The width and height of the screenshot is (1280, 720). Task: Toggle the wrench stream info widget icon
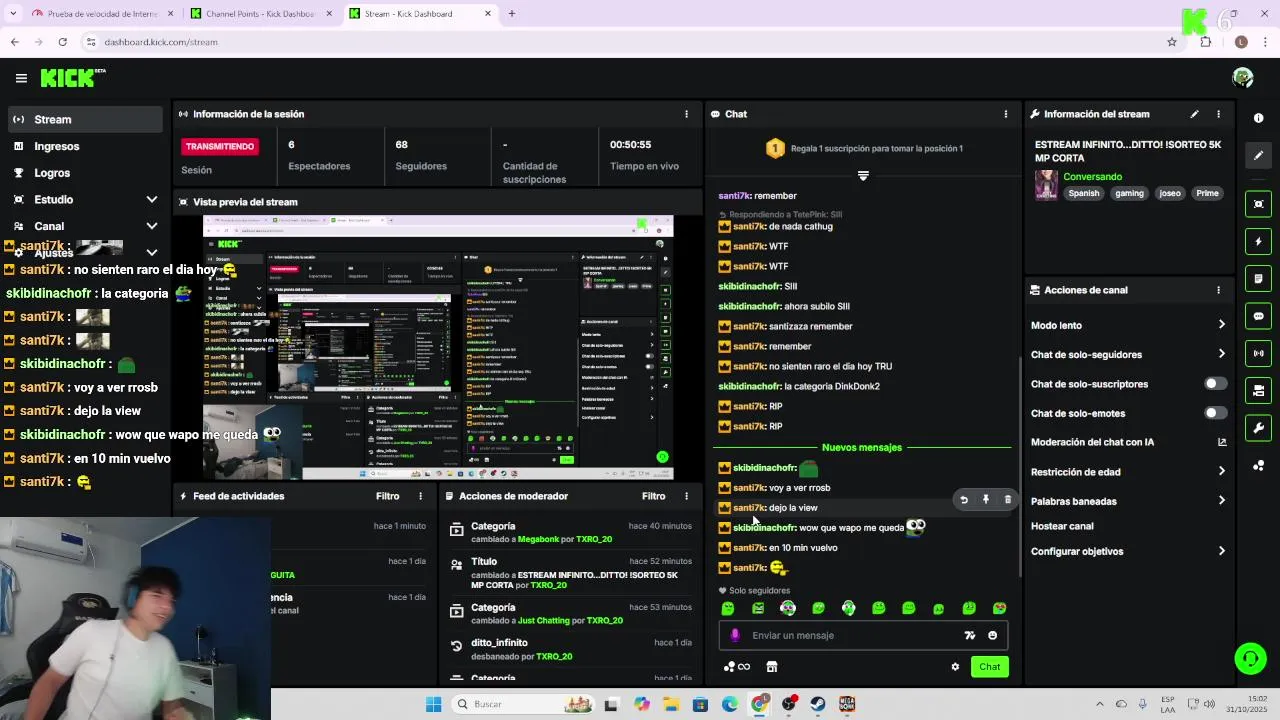point(1258,428)
